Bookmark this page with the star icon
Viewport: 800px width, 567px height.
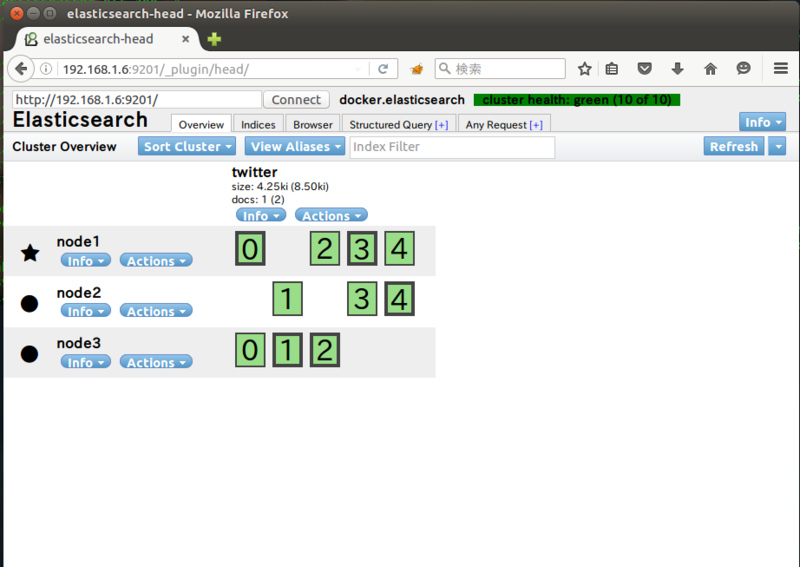(x=585, y=68)
